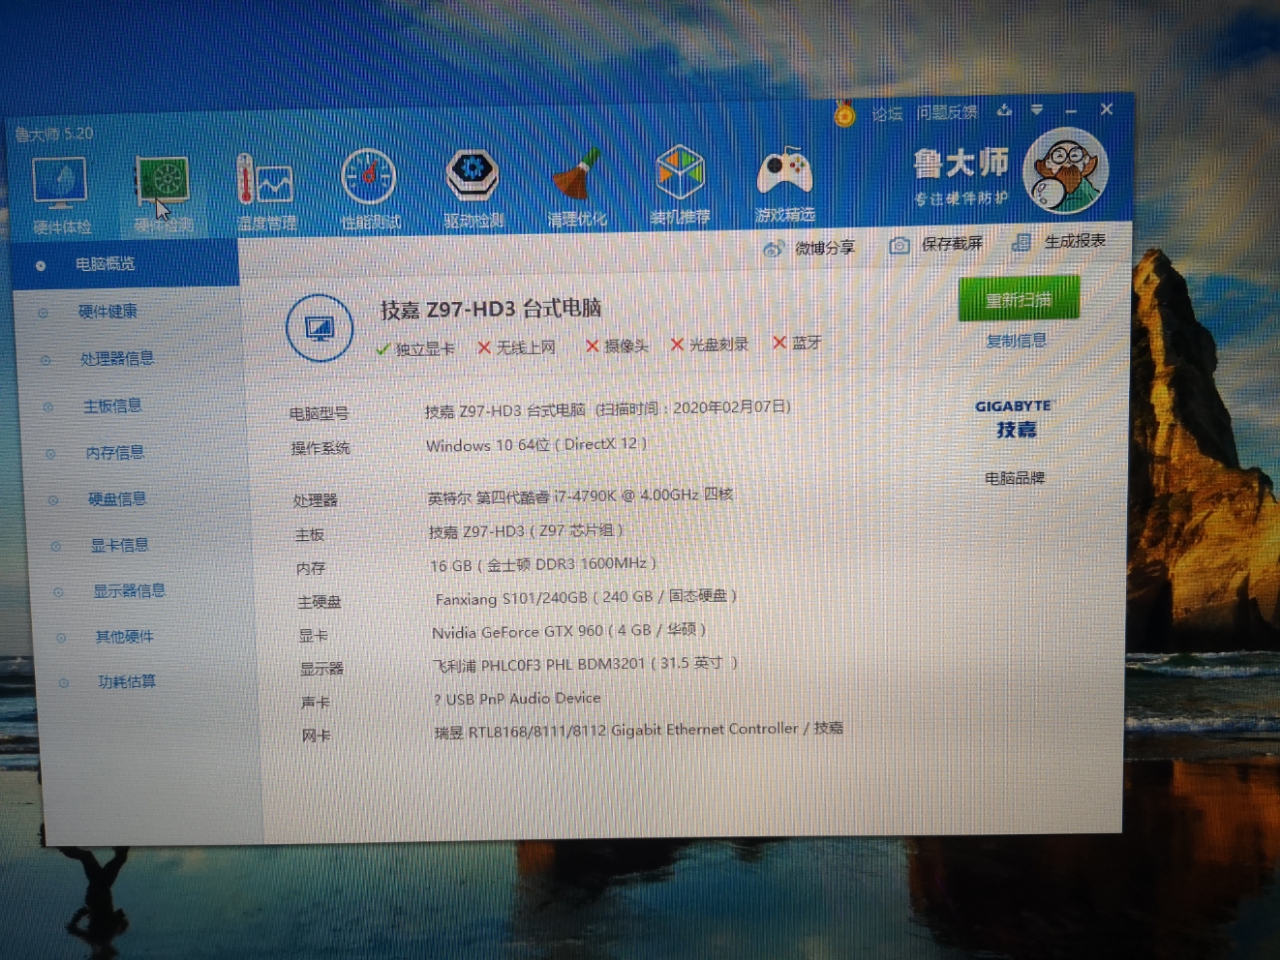Click the 鲁大师 mascot avatar
This screenshot has height=960, width=1280.
(1064, 170)
